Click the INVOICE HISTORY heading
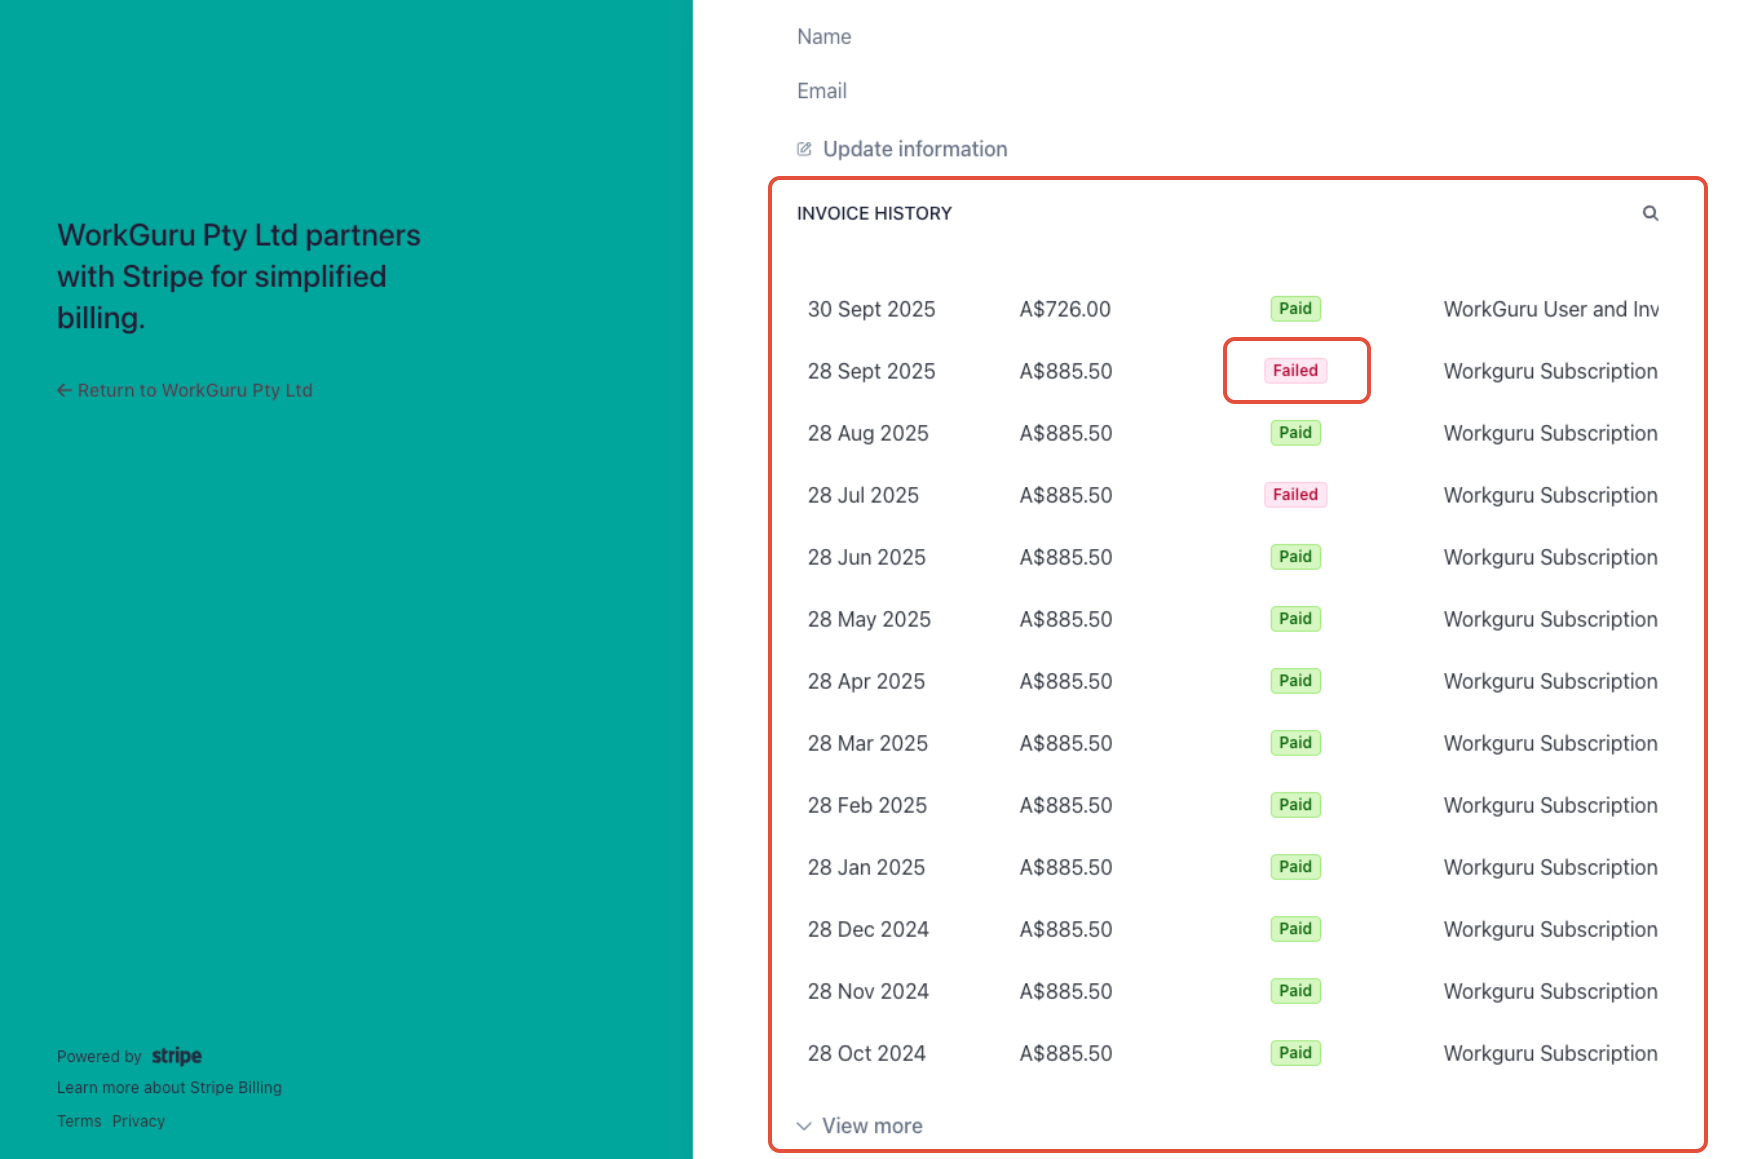The height and width of the screenshot is (1159, 1740). (874, 213)
